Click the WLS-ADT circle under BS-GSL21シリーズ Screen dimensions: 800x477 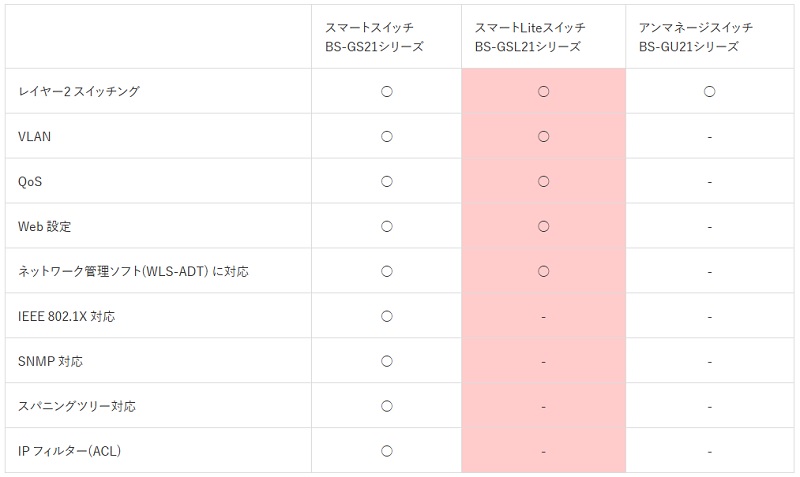click(x=543, y=271)
